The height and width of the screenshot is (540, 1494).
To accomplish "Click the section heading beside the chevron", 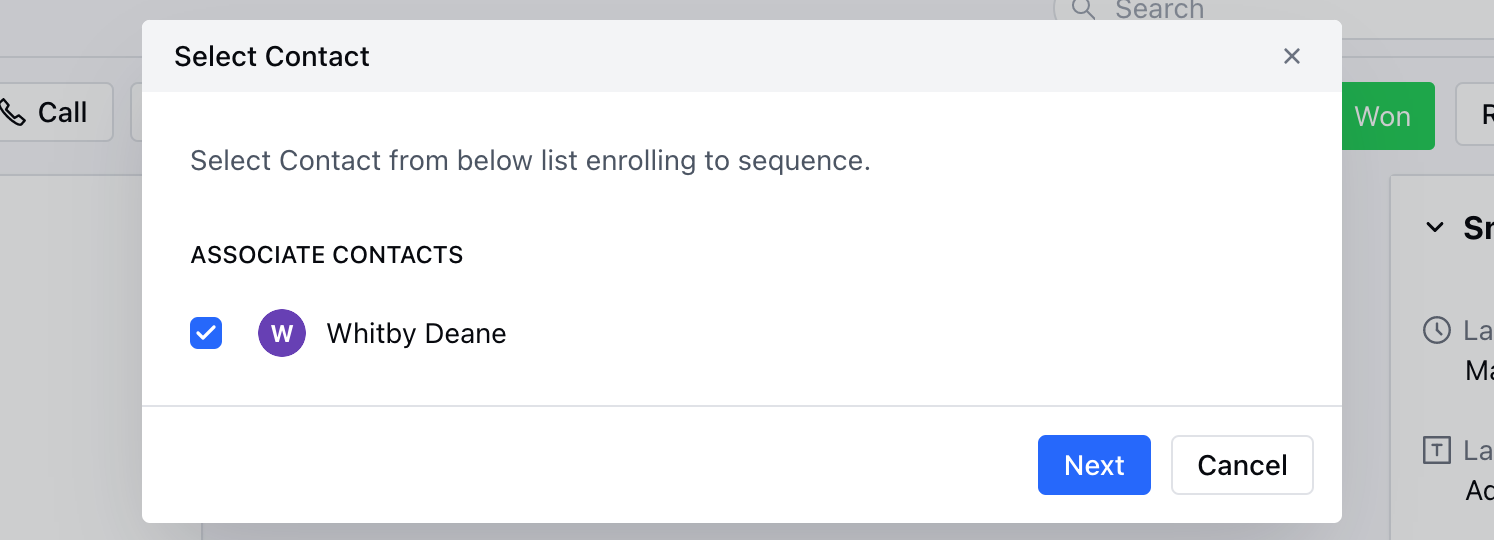I will [x=1478, y=227].
